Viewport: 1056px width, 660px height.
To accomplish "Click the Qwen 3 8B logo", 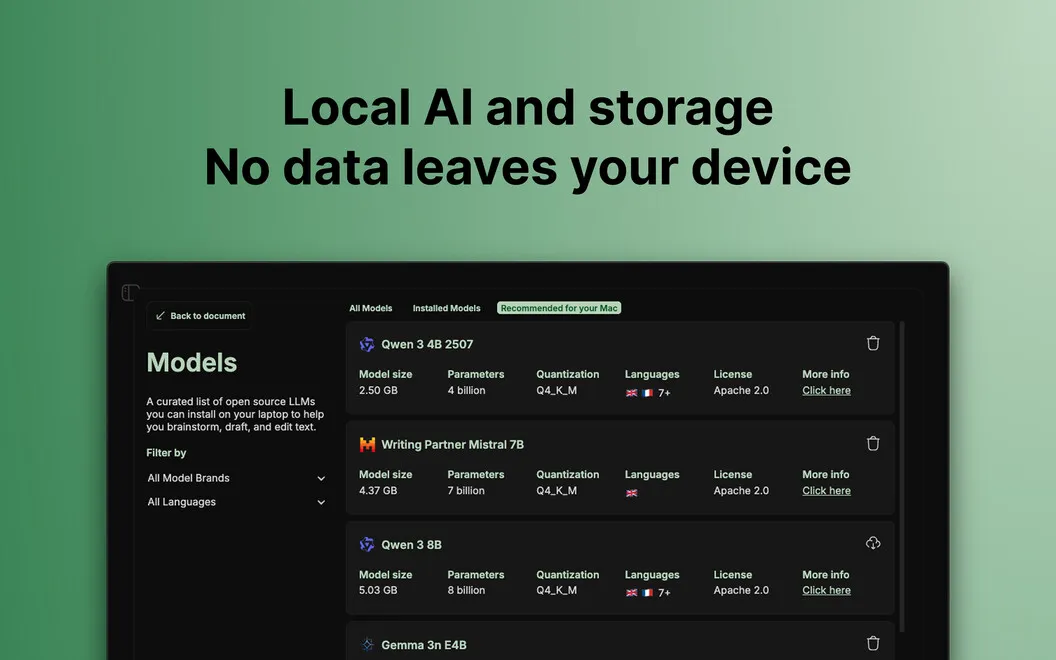I will point(367,544).
